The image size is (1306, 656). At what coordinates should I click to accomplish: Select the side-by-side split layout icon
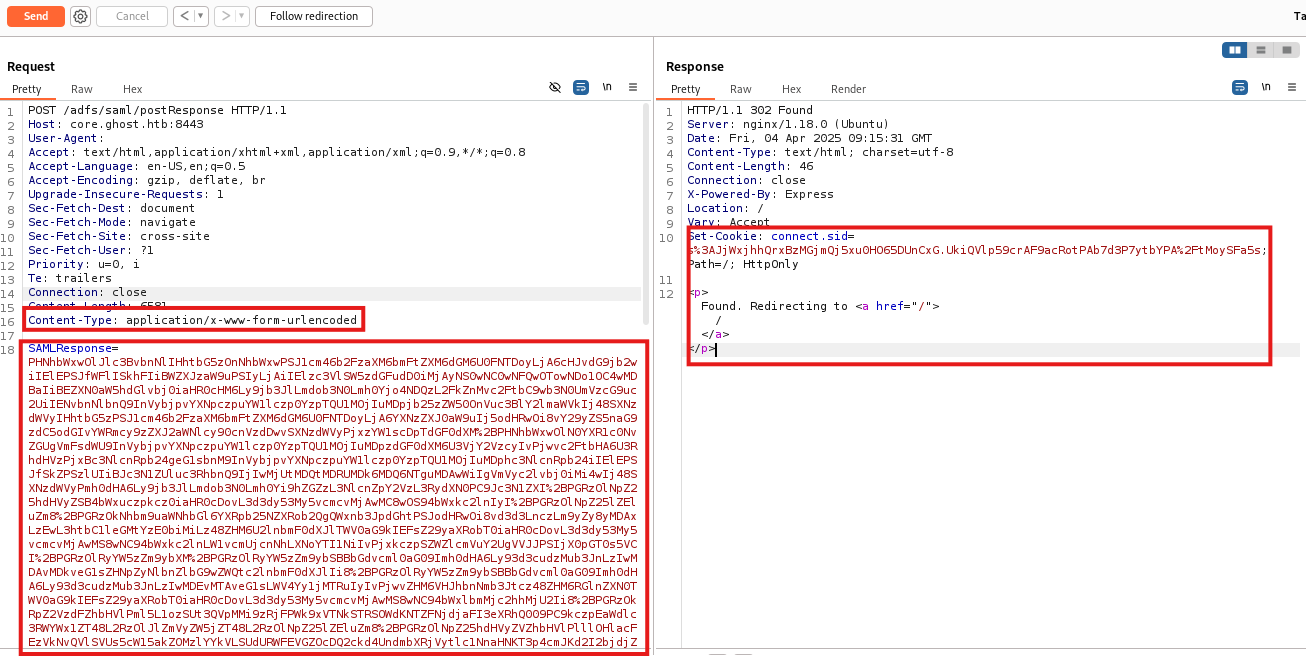[x=1235, y=50]
